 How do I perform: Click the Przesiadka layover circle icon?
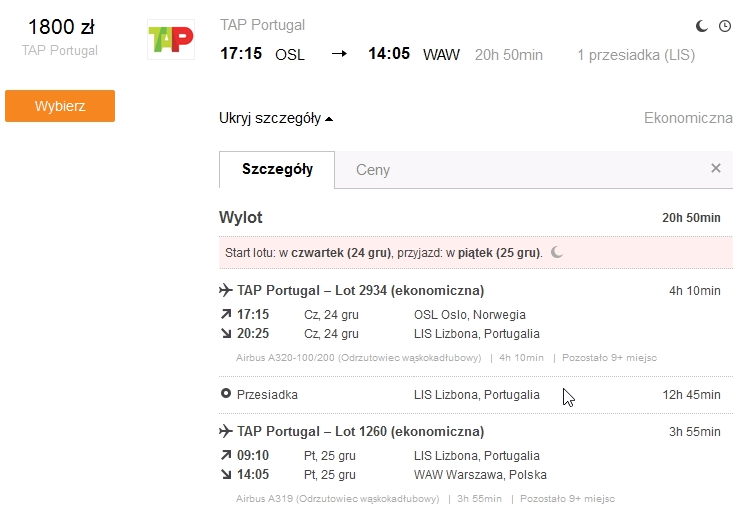tap(226, 393)
